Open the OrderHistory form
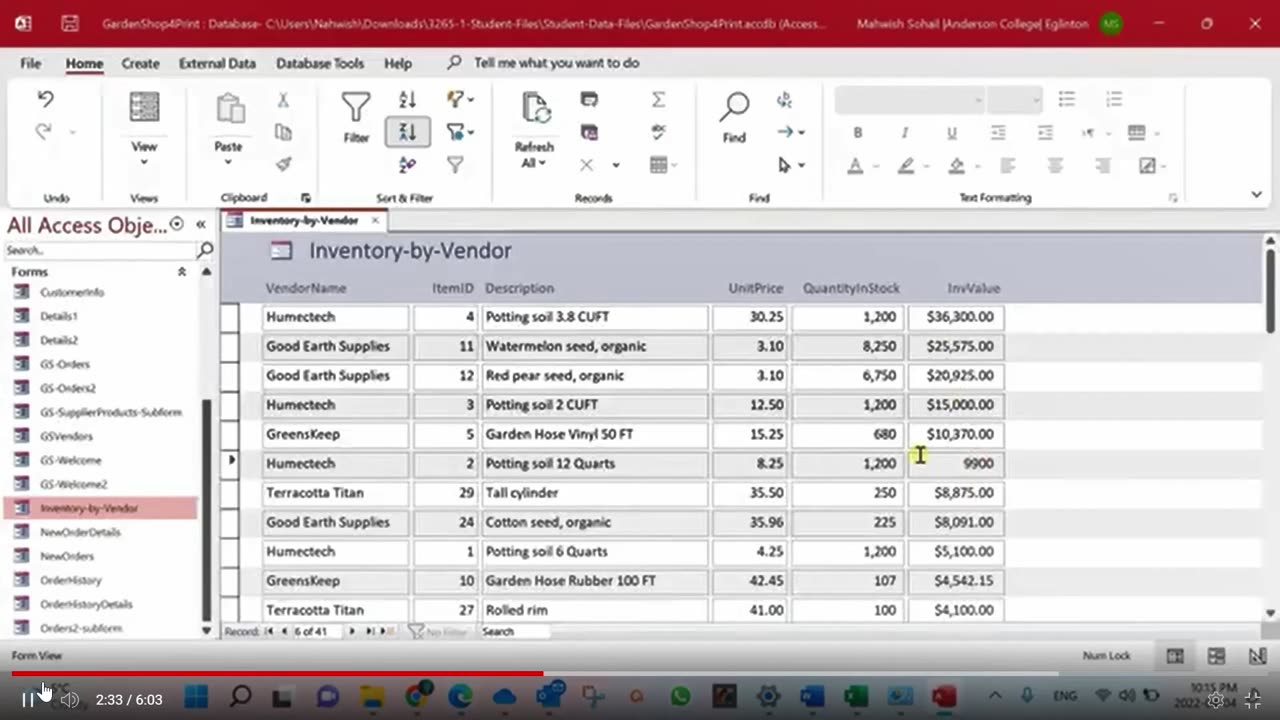The height and width of the screenshot is (720, 1280). 70,580
